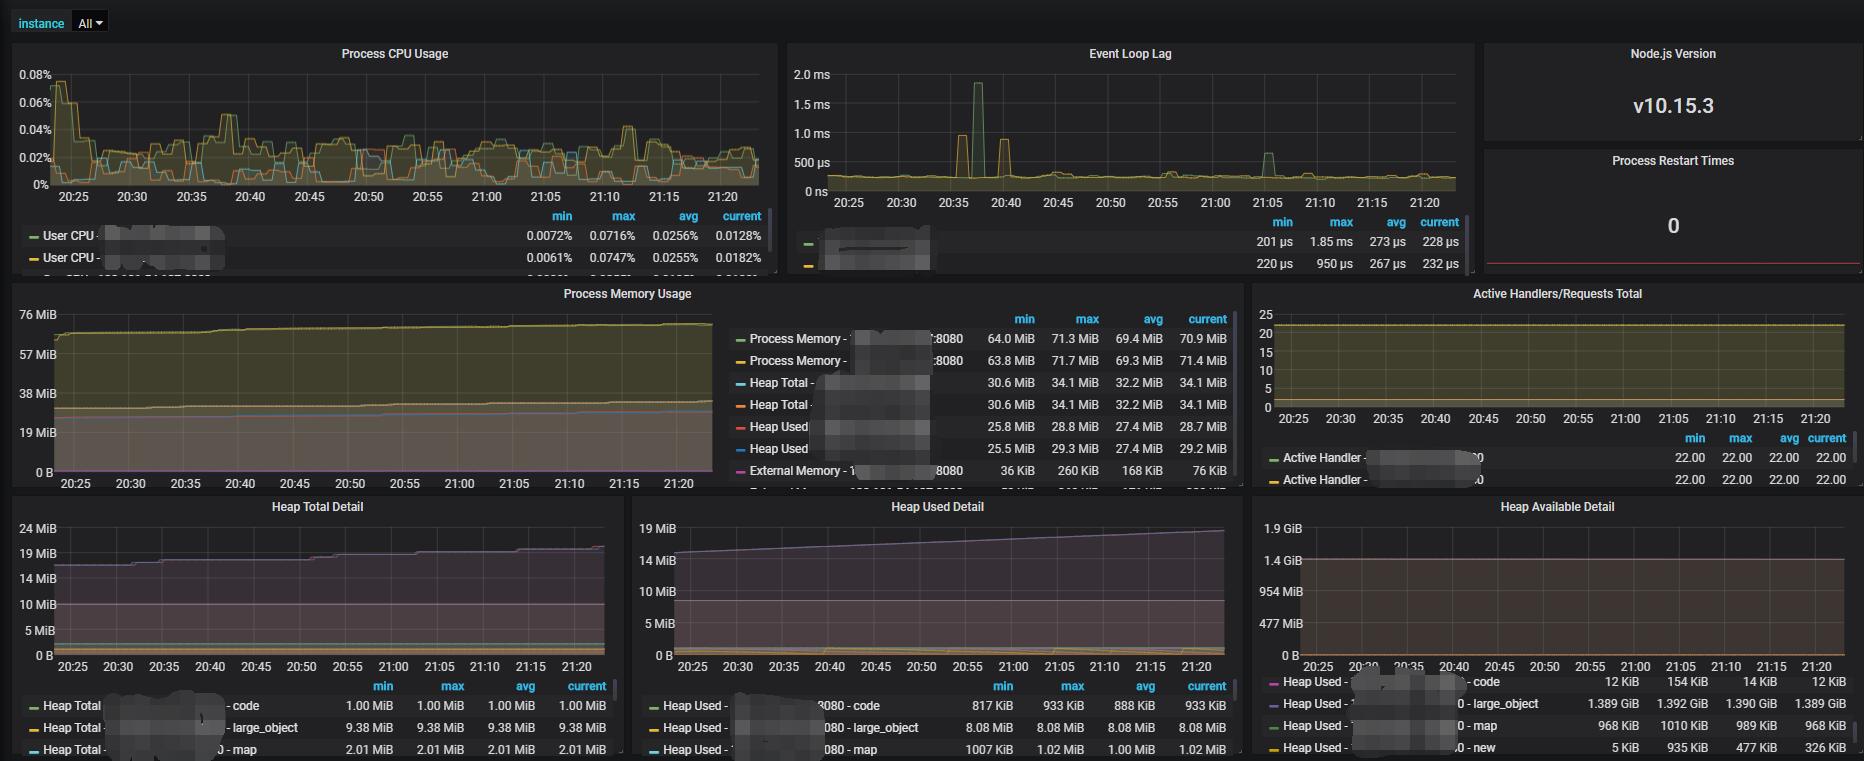The image size is (1864, 761).
Task: Click green color icon beside first Active Handler
Action: point(1273,459)
